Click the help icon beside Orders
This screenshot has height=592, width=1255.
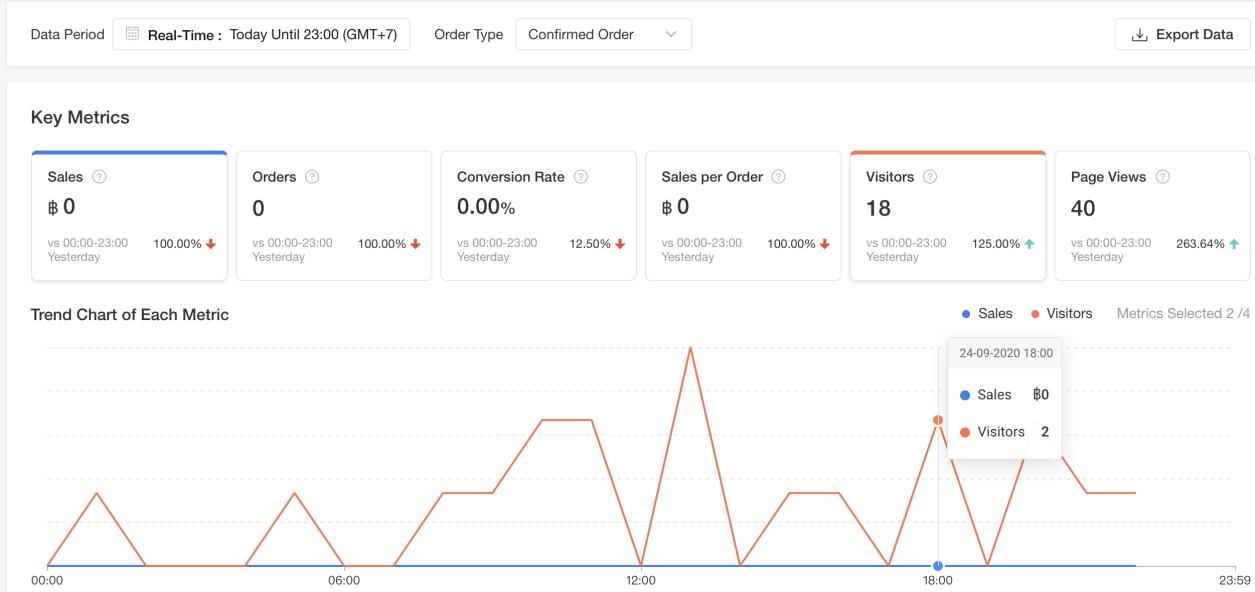[312, 177]
